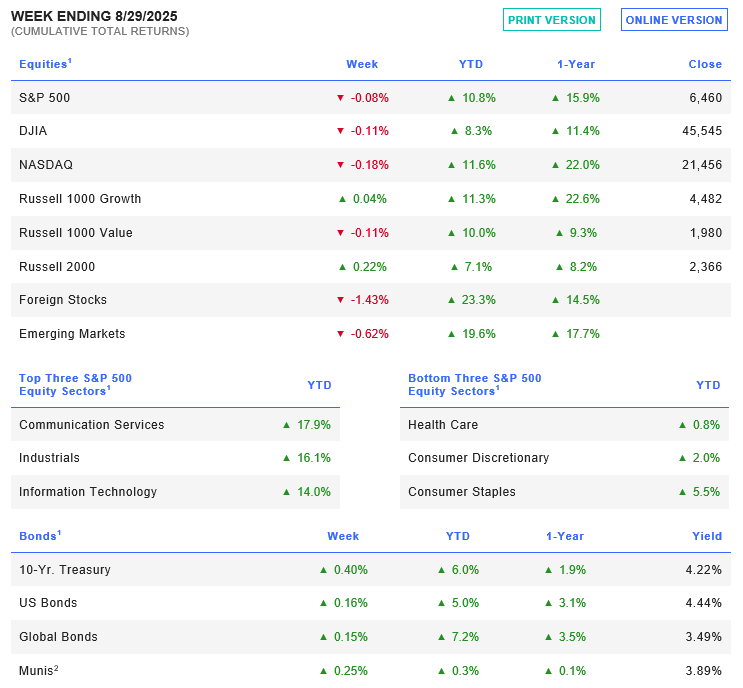
Task: Click Emerging Markets weekly -0.62%
Action: 370,334
